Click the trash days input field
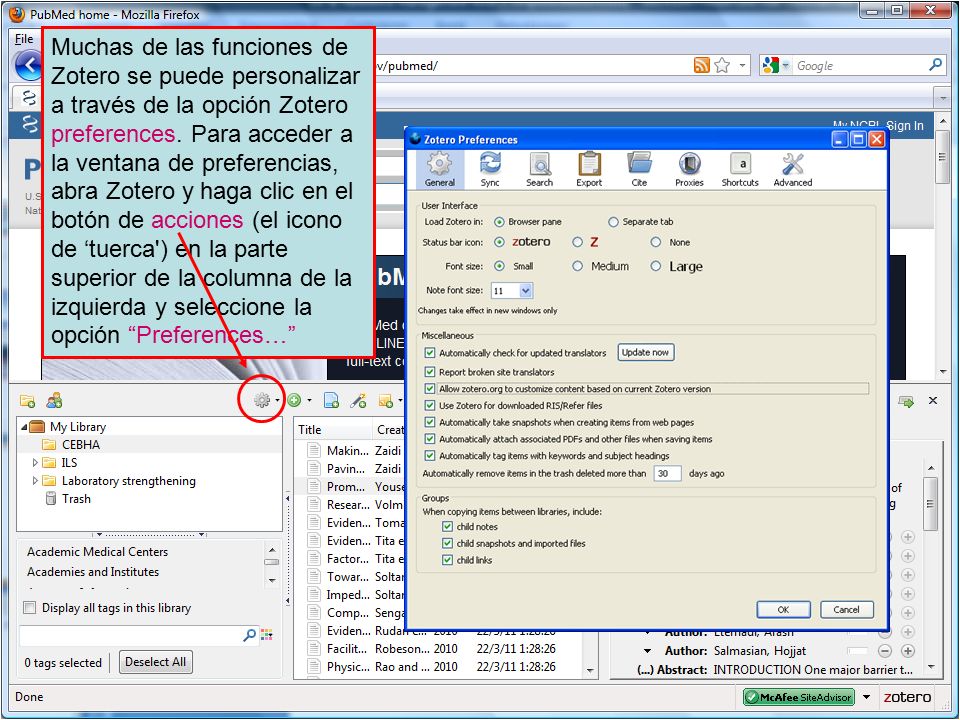This screenshot has height=720, width=960. point(667,473)
